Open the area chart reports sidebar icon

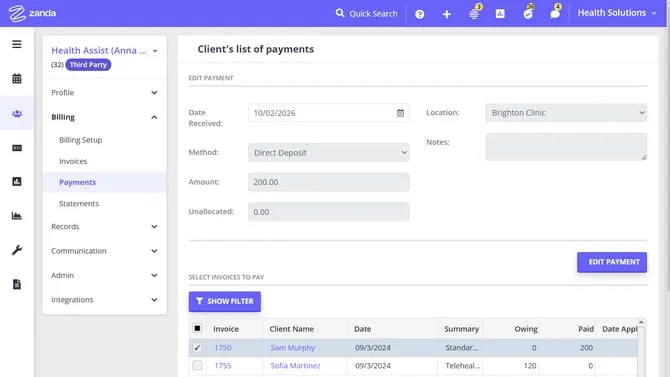17,216
